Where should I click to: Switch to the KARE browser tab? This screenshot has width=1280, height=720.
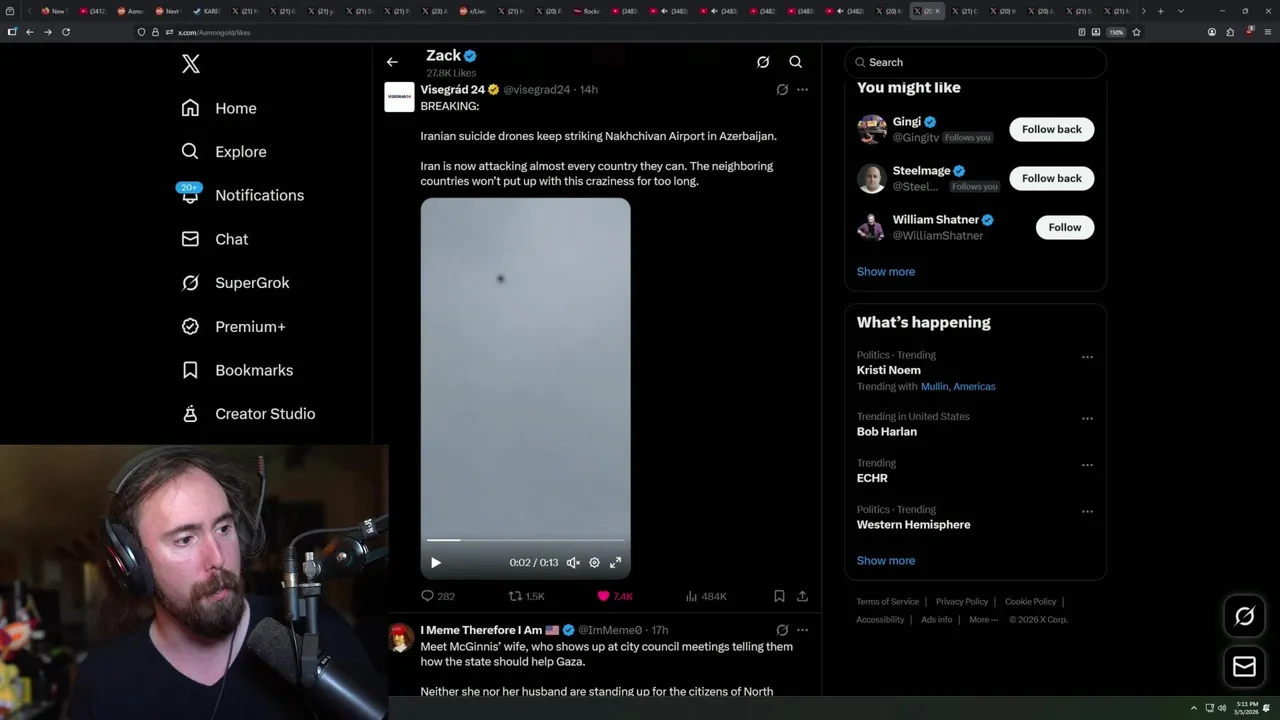point(207,11)
